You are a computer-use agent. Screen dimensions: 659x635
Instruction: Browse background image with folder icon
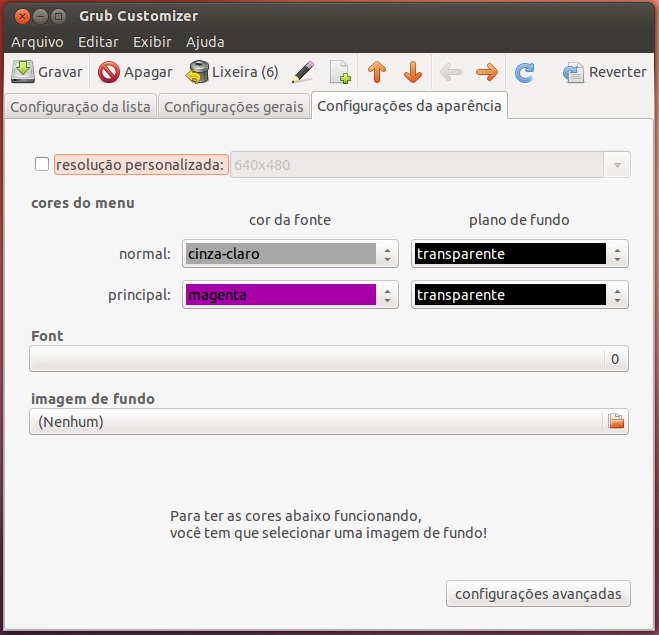(x=616, y=421)
